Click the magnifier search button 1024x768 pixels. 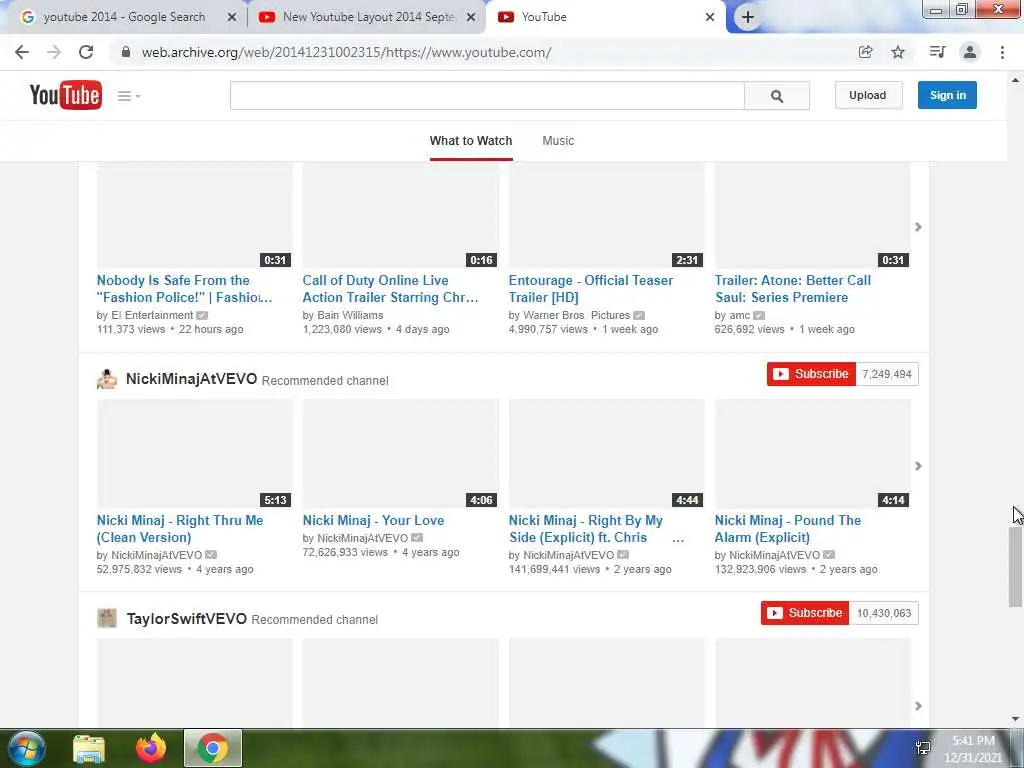click(776, 96)
